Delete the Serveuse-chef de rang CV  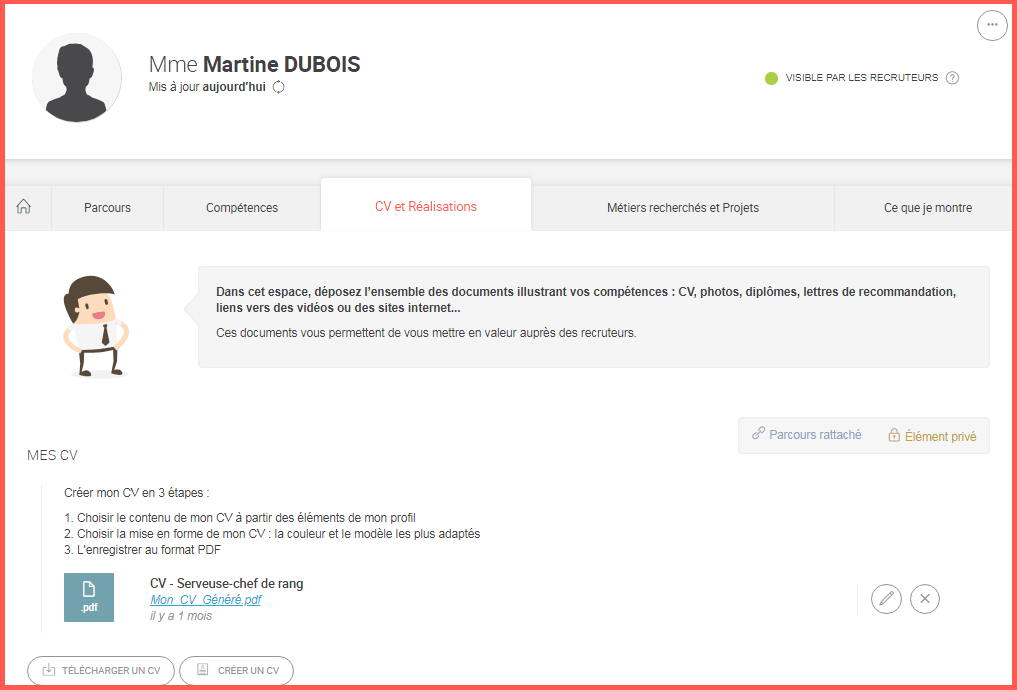click(x=925, y=599)
